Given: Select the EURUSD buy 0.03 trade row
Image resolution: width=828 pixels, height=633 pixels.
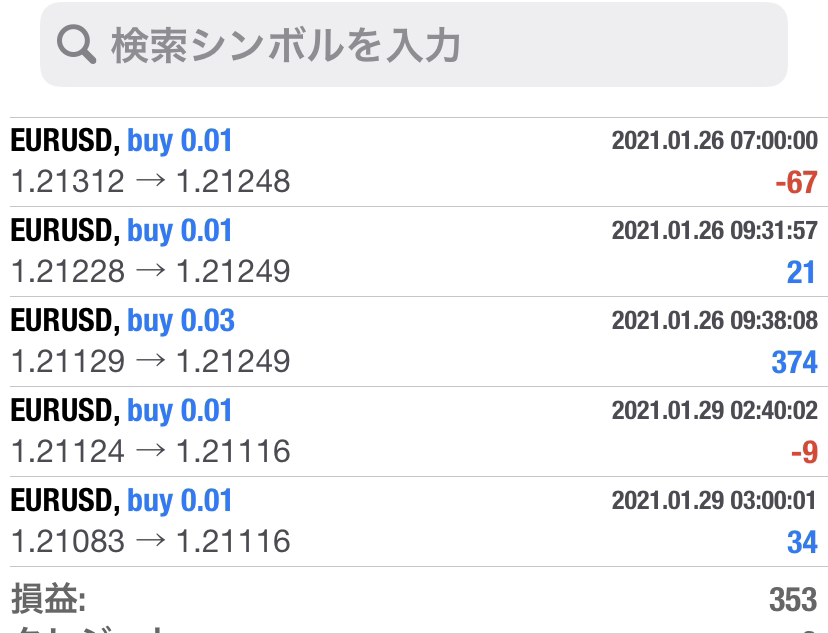Looking at the screenshot, I should tap(414, 342).
